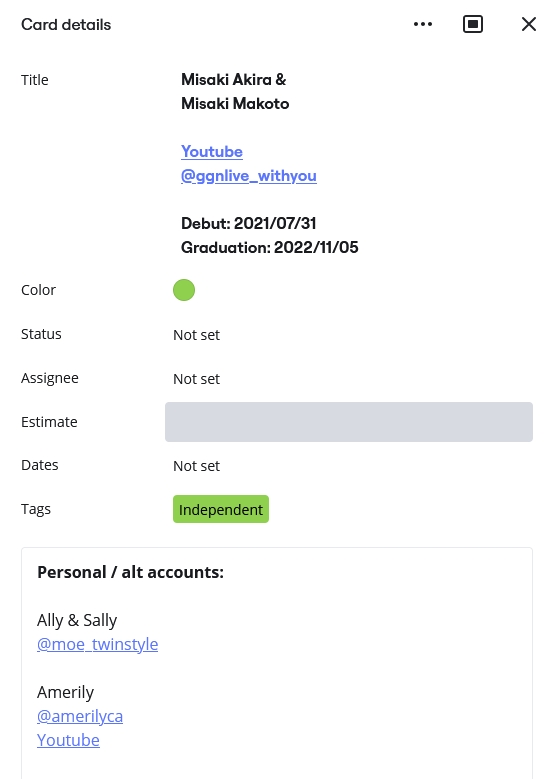Screen dimensions: 551x779
Task: Open the @moe_twinstyle link
Action: click(x=97, y=644)
